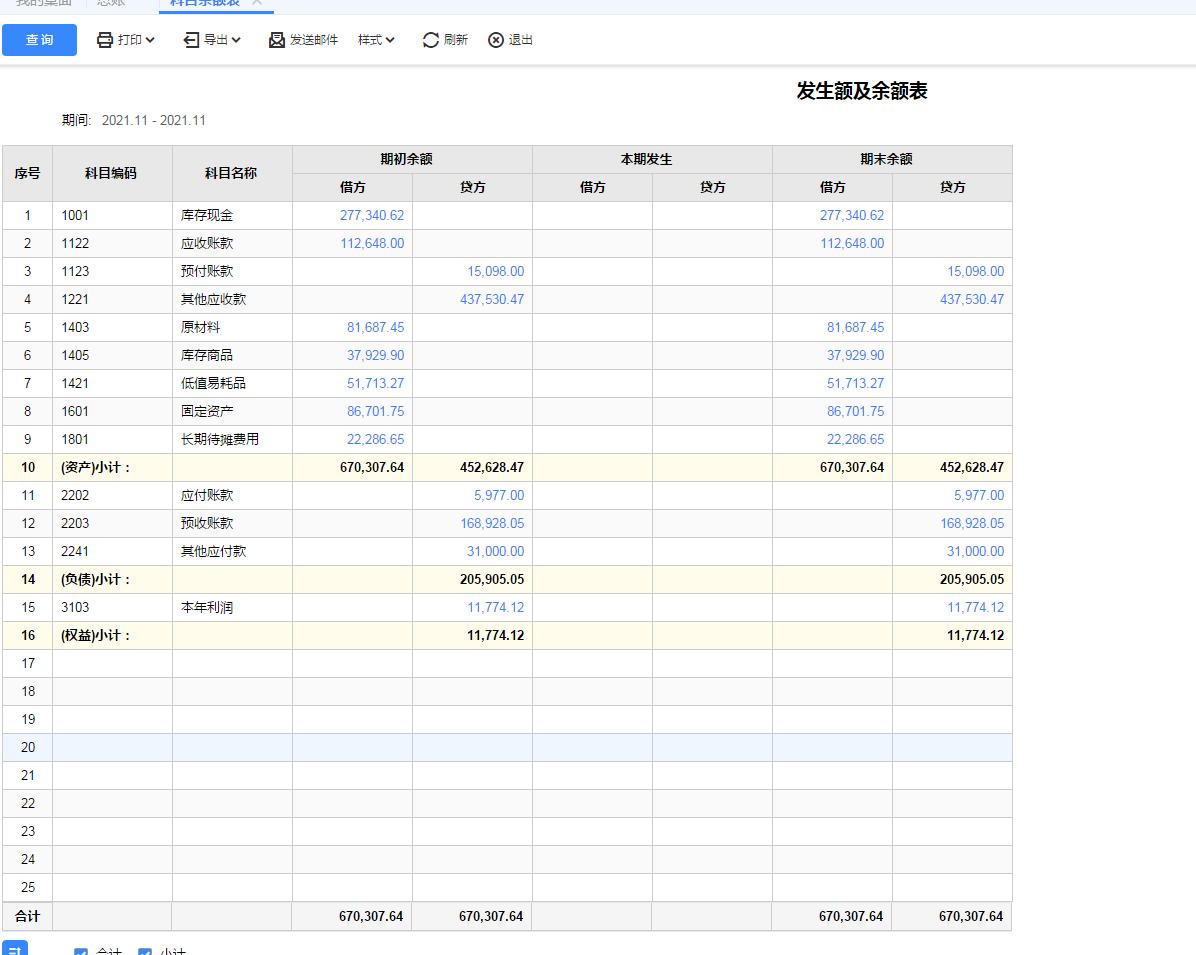Click the 发送邮件 send-mail envelope icon
1196x955 pixels.
[x=276, y=40]
